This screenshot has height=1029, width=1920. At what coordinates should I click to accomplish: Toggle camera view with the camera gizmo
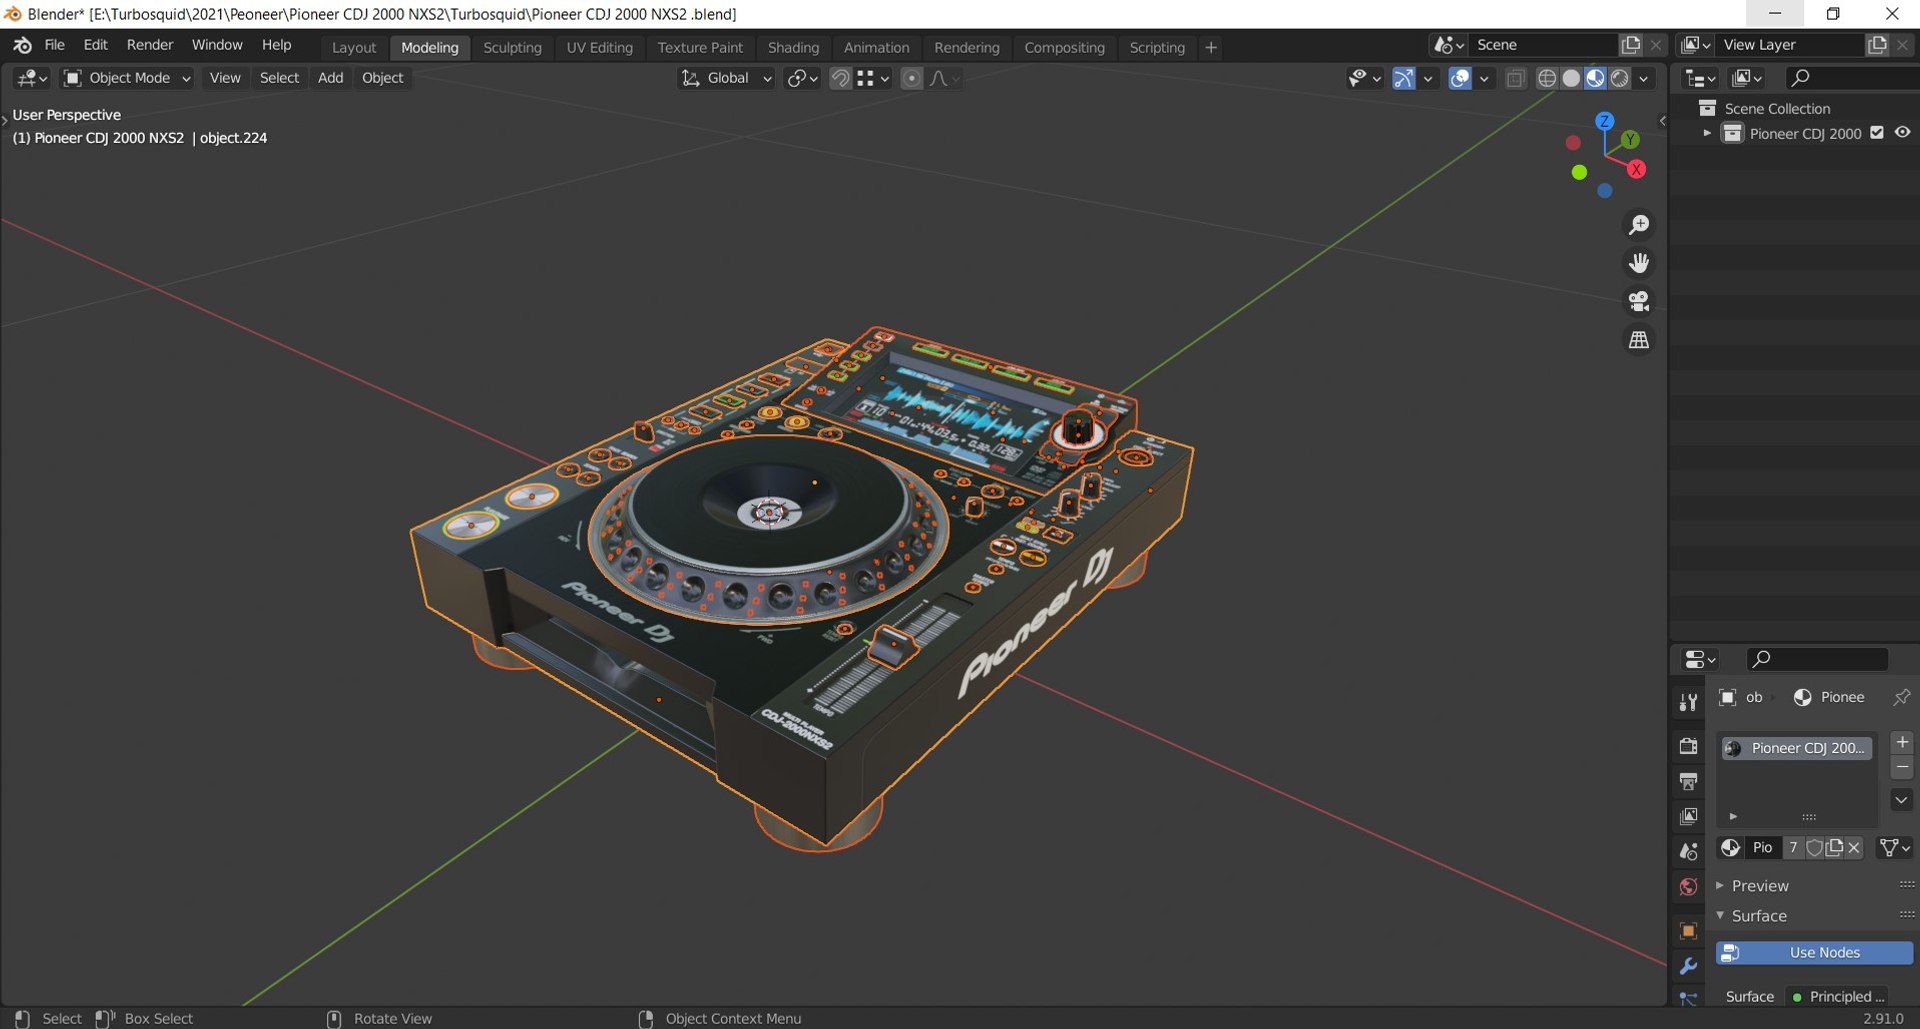1639,301
